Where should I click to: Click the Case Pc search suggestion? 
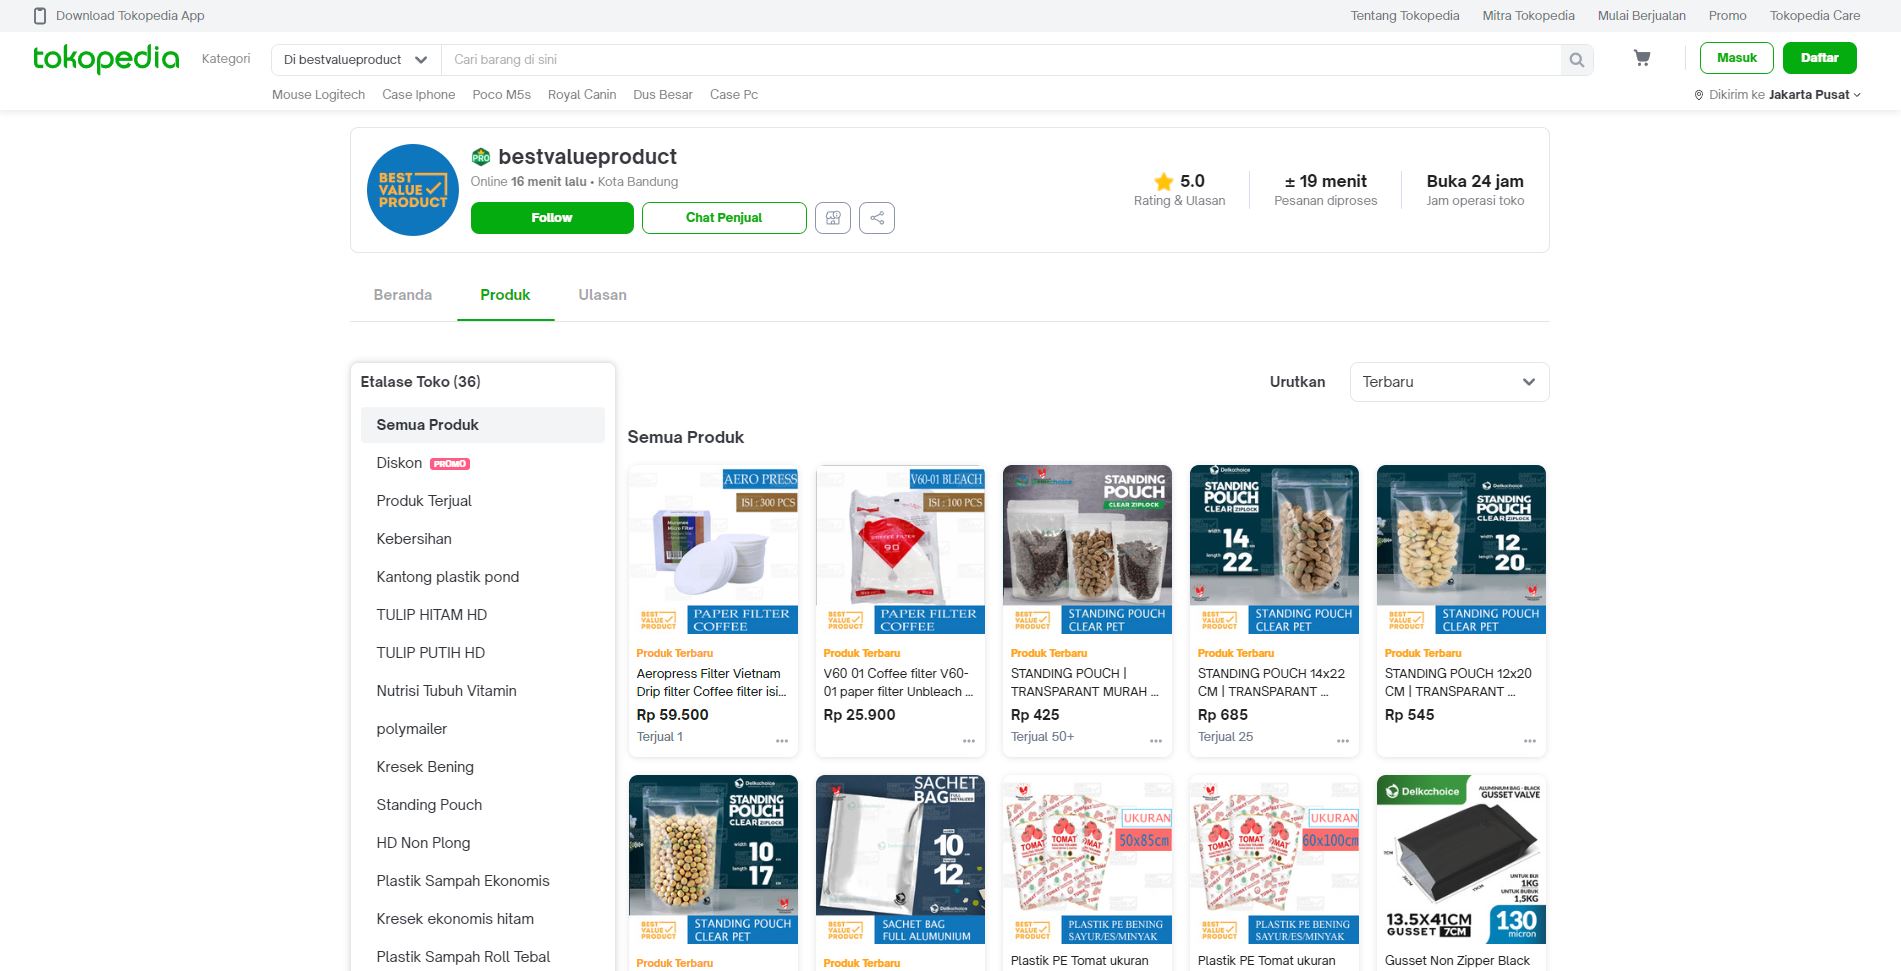coord(734,95)
